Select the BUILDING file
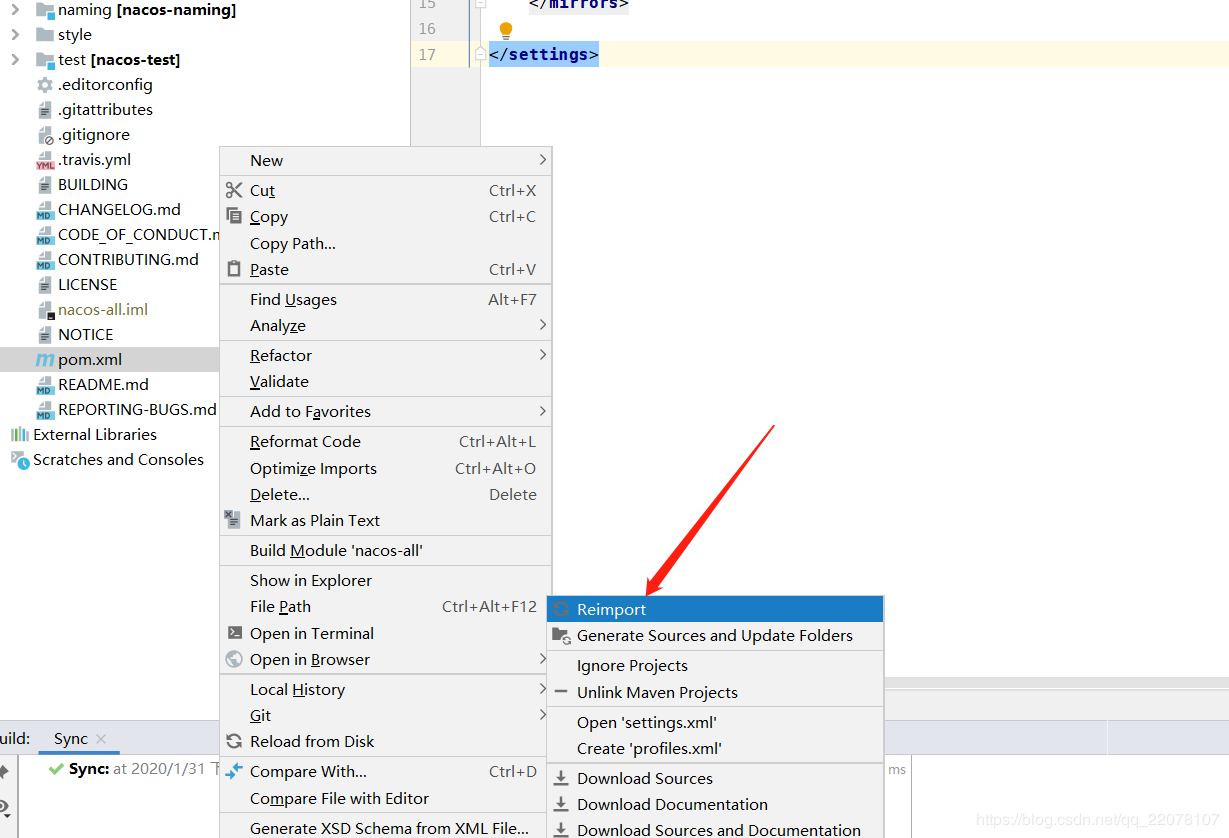 (93, 185)
